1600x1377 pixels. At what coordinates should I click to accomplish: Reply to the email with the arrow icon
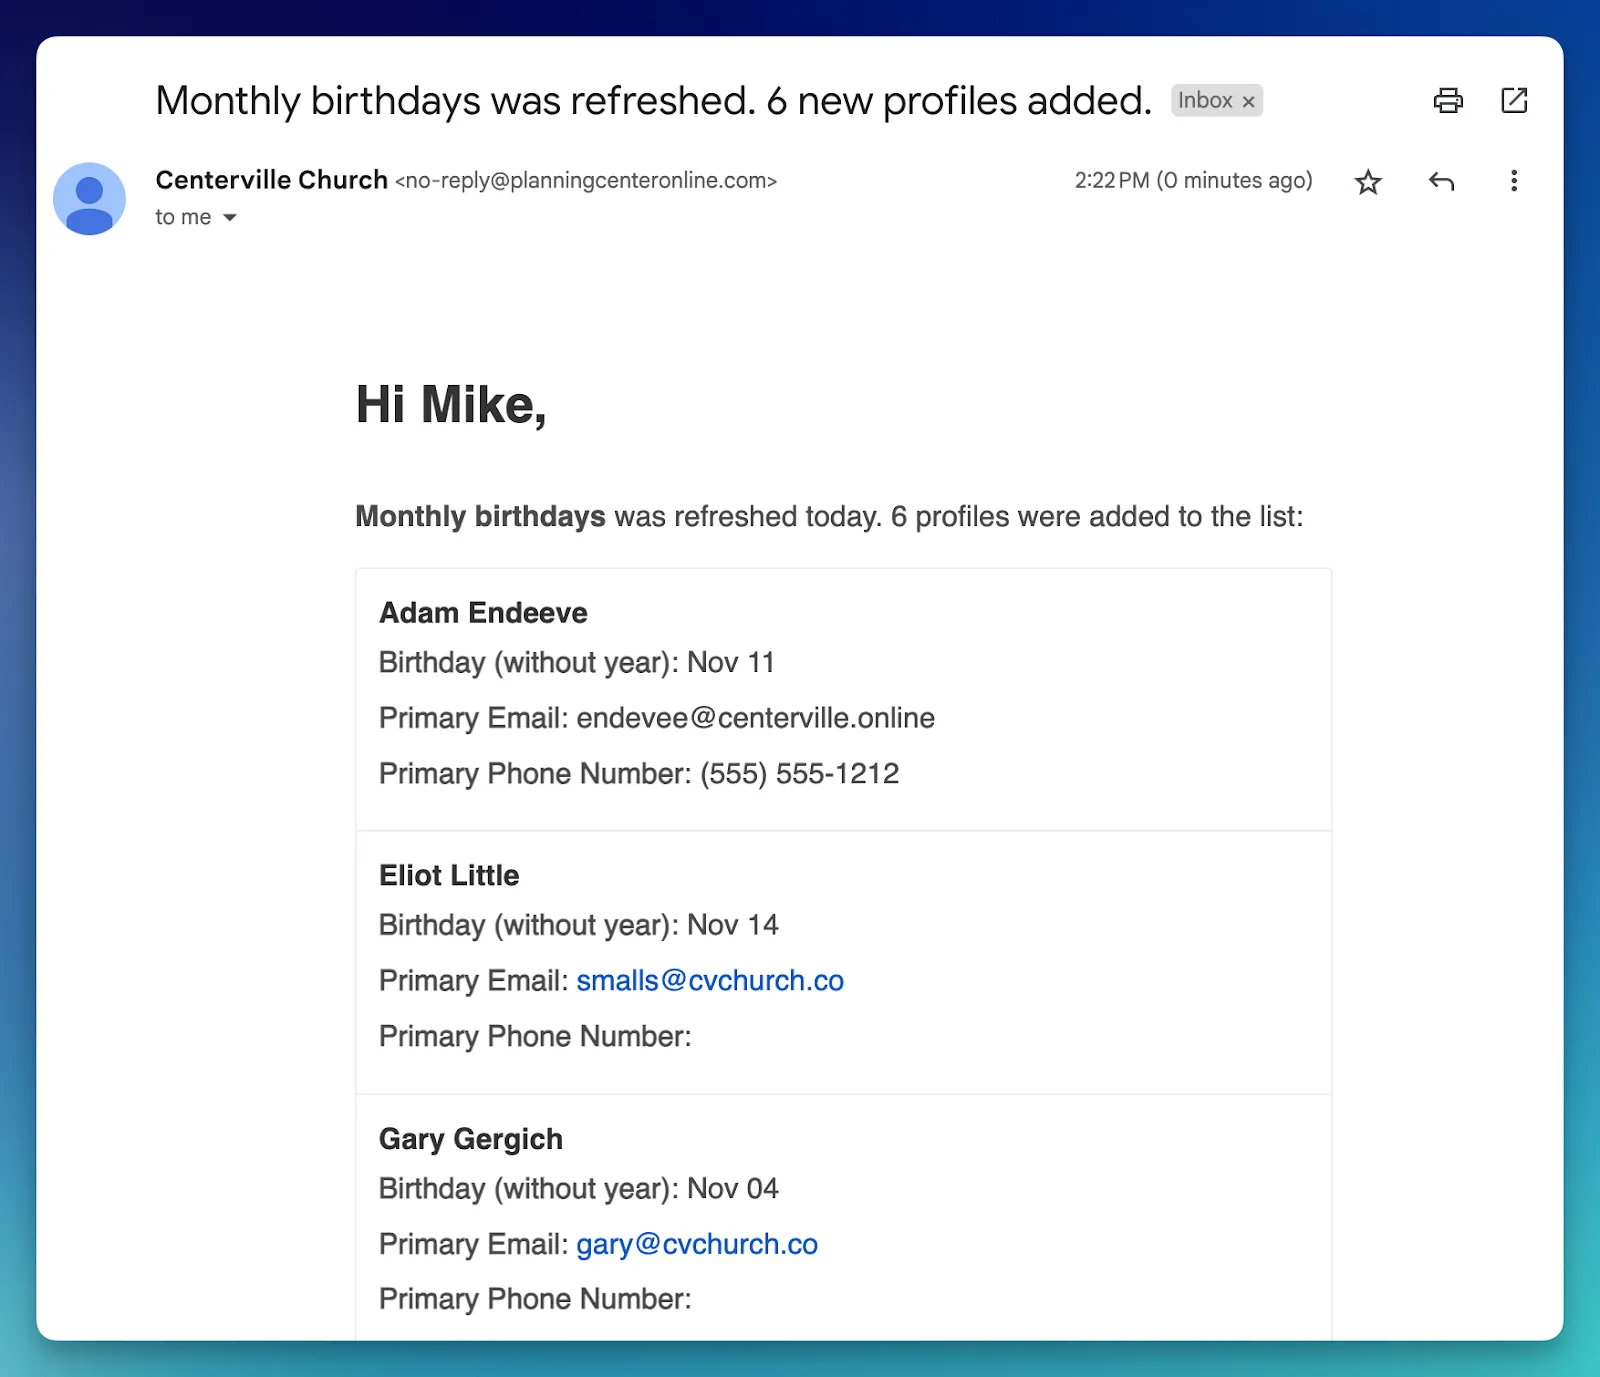[1440, 182]
